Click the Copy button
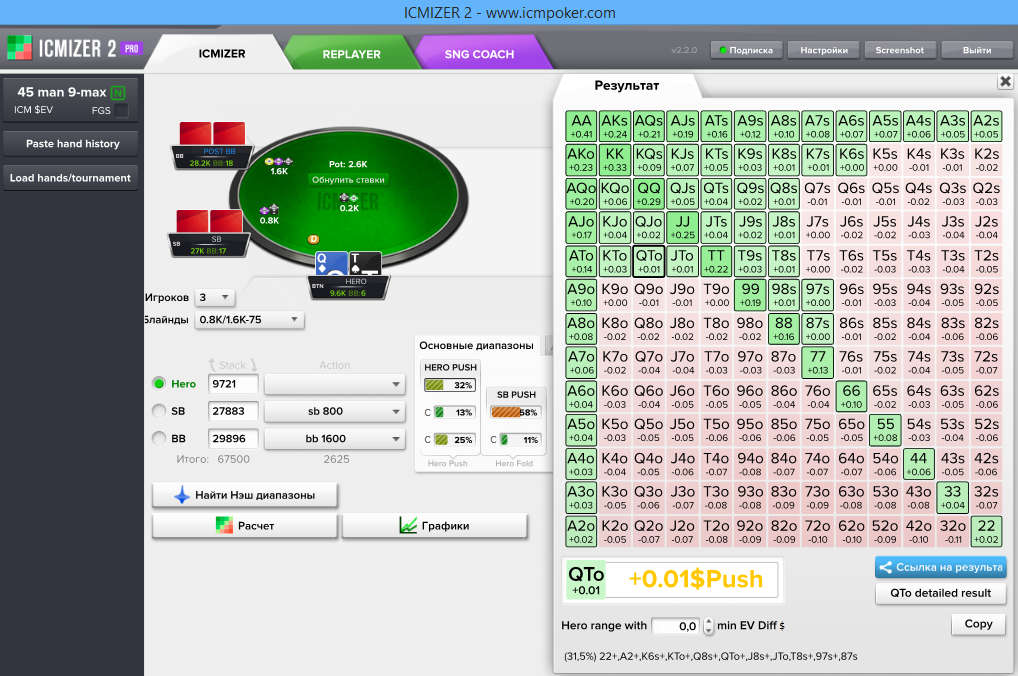The width and height of the screenshot is (1018, 676). coord(978,624)
